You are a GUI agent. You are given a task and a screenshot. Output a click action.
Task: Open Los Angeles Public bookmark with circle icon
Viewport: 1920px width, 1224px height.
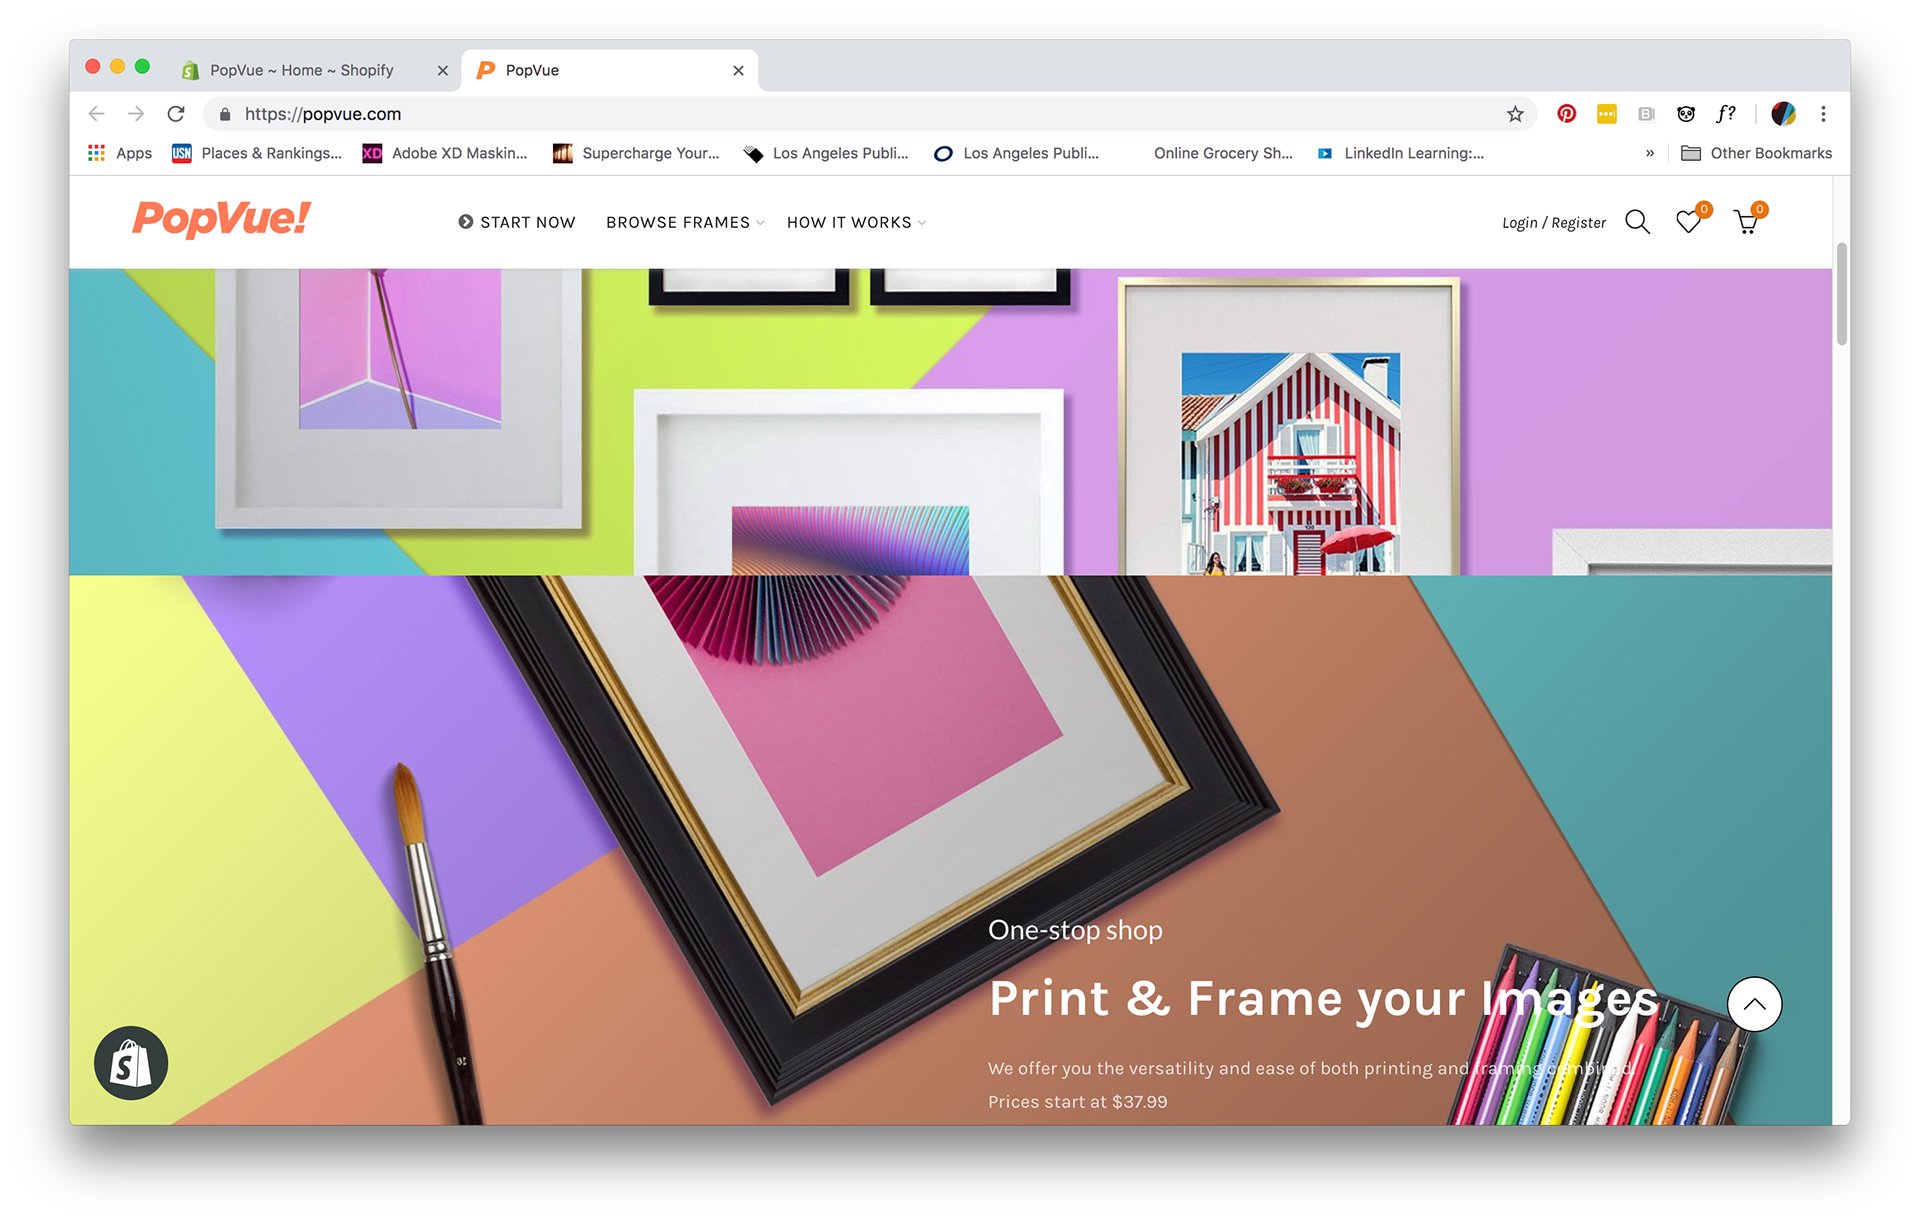(x=1016, y=153)
